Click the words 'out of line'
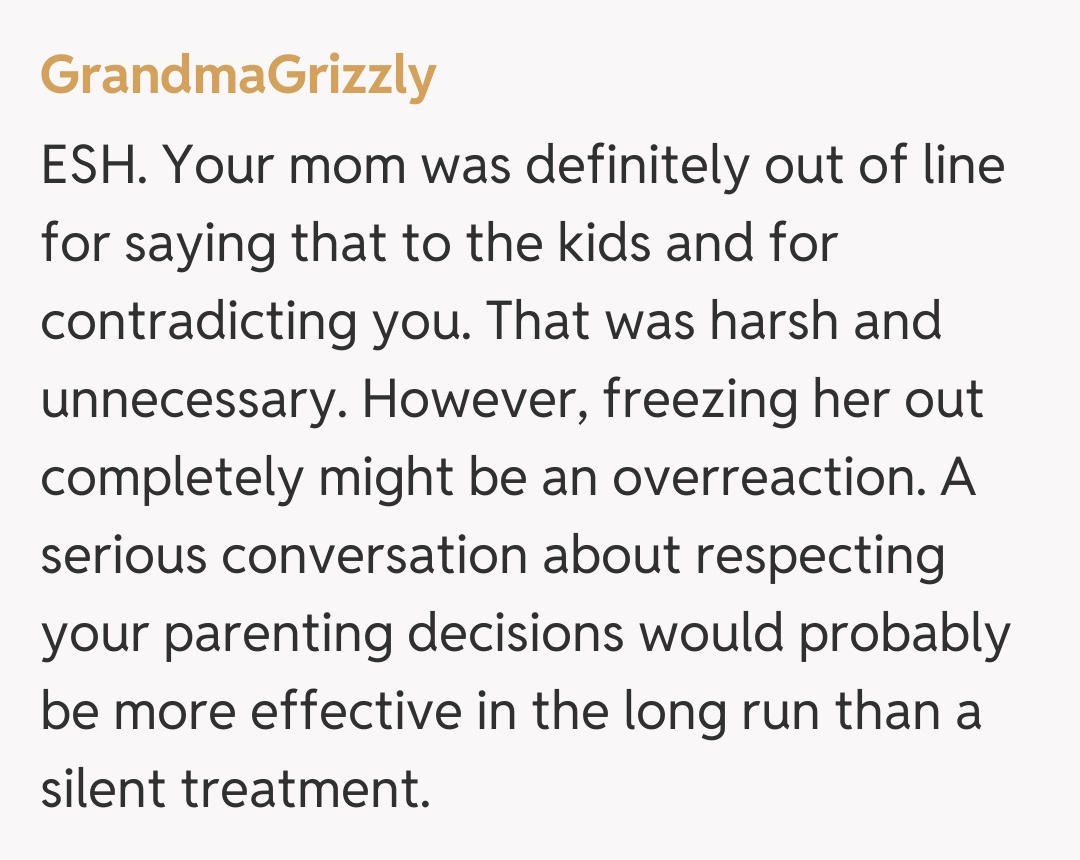The image size is (1080, 860). (884, 165)
